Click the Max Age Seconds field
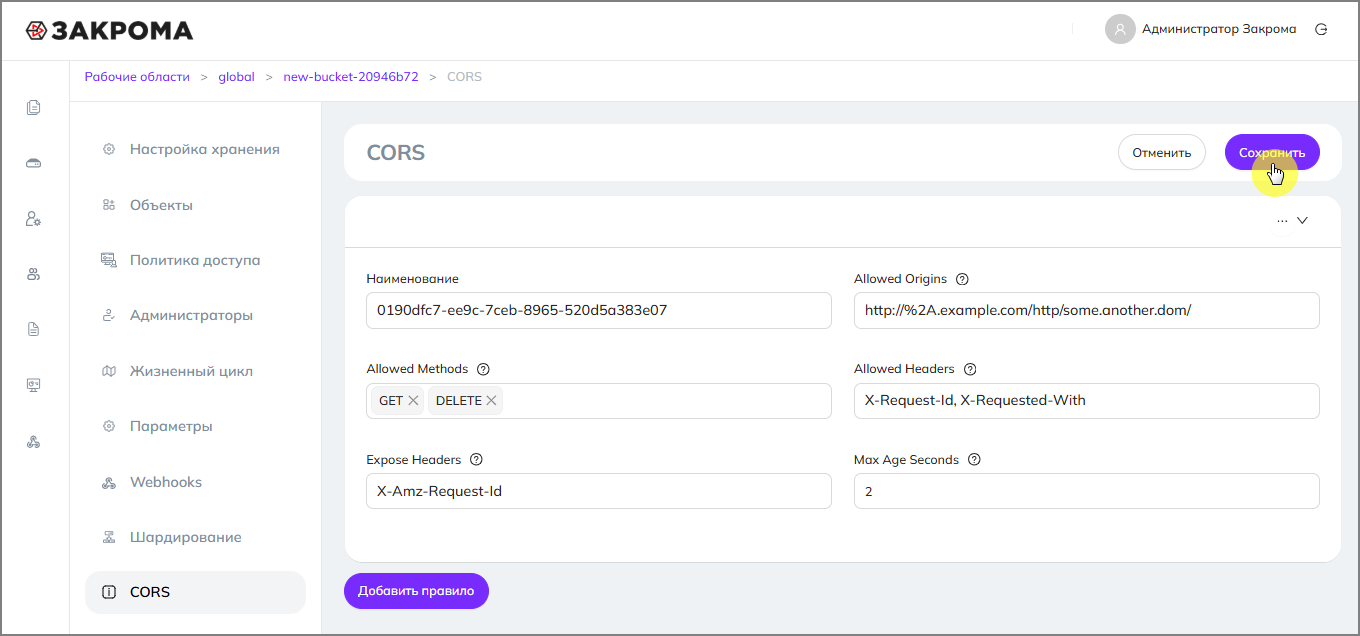Image resolution: width=1360 pixels, height=636 pixels. pos(1087,491)
